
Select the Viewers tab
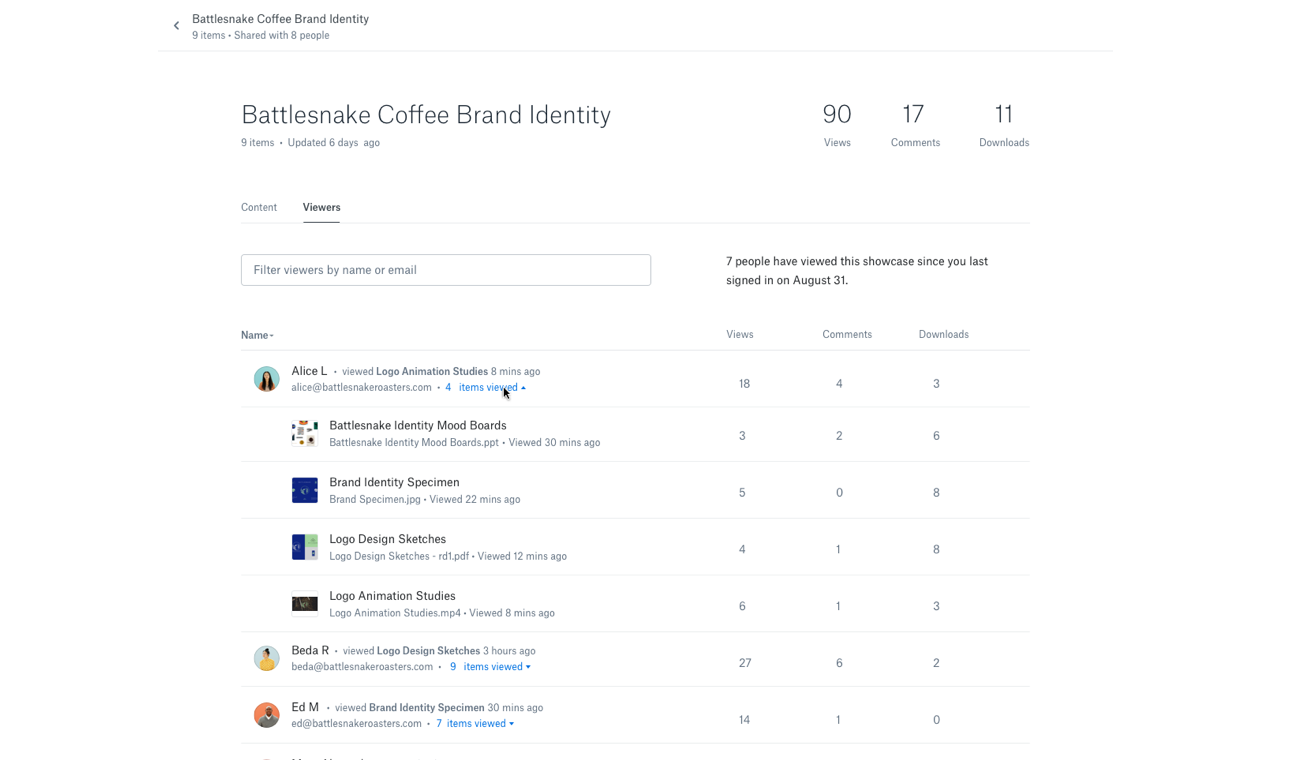[321, 207]
